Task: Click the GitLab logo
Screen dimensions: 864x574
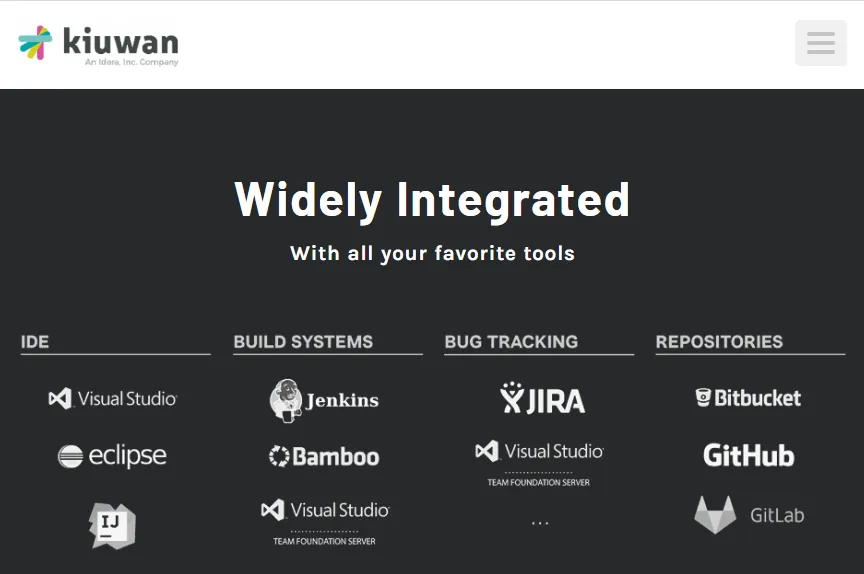Action: pos(749,515)
